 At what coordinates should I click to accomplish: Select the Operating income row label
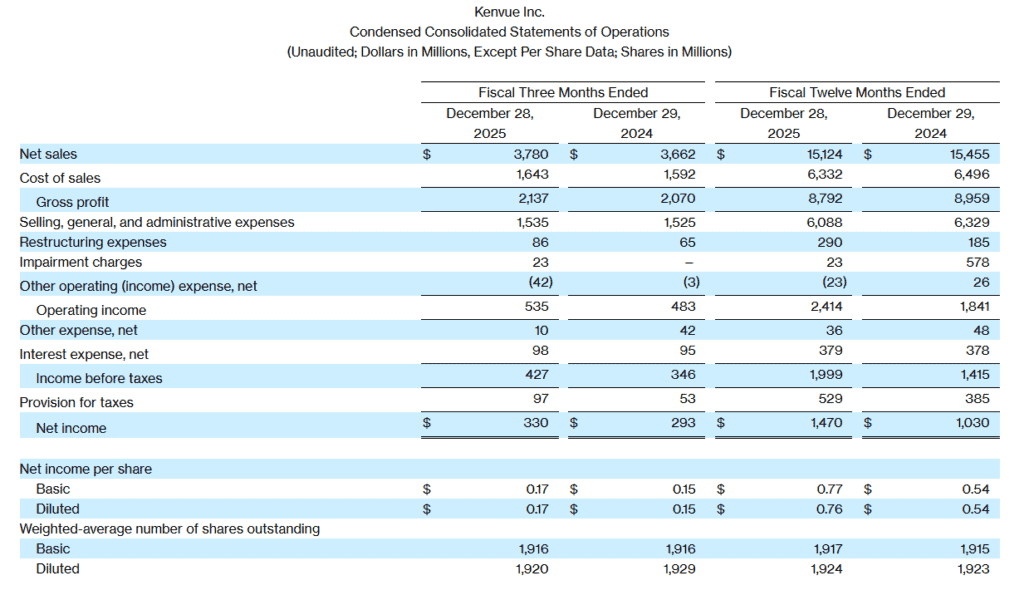91,310
